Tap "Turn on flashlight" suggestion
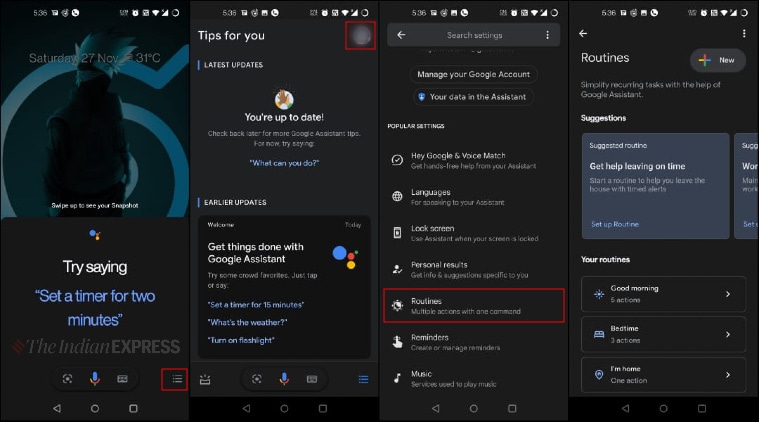Screen dimensions: 759x422 (x=241, y=340)
